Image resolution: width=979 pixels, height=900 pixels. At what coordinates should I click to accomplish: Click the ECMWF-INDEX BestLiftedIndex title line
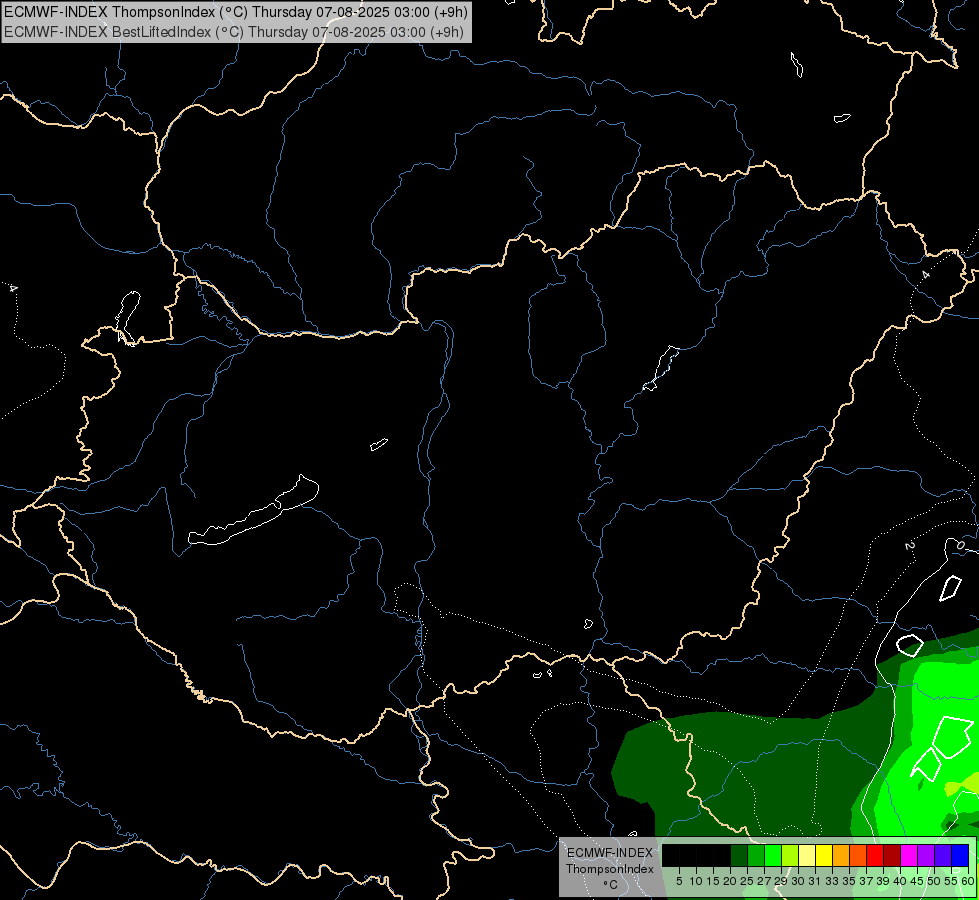pyautogui.click(x=234, y=32)
